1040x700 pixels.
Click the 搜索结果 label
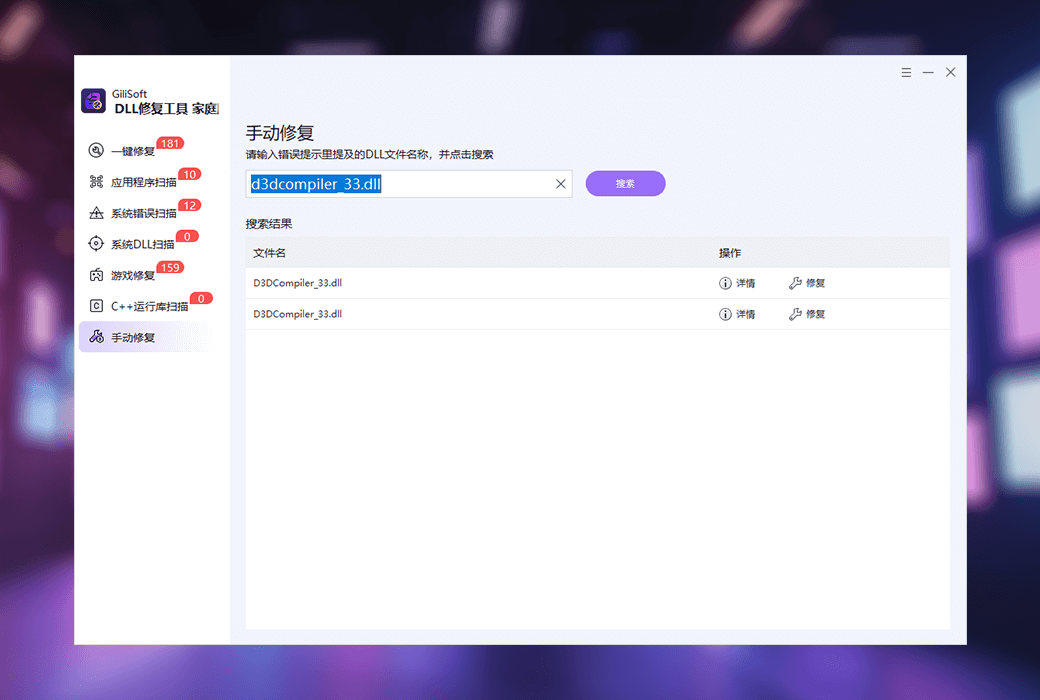[269, 224]
